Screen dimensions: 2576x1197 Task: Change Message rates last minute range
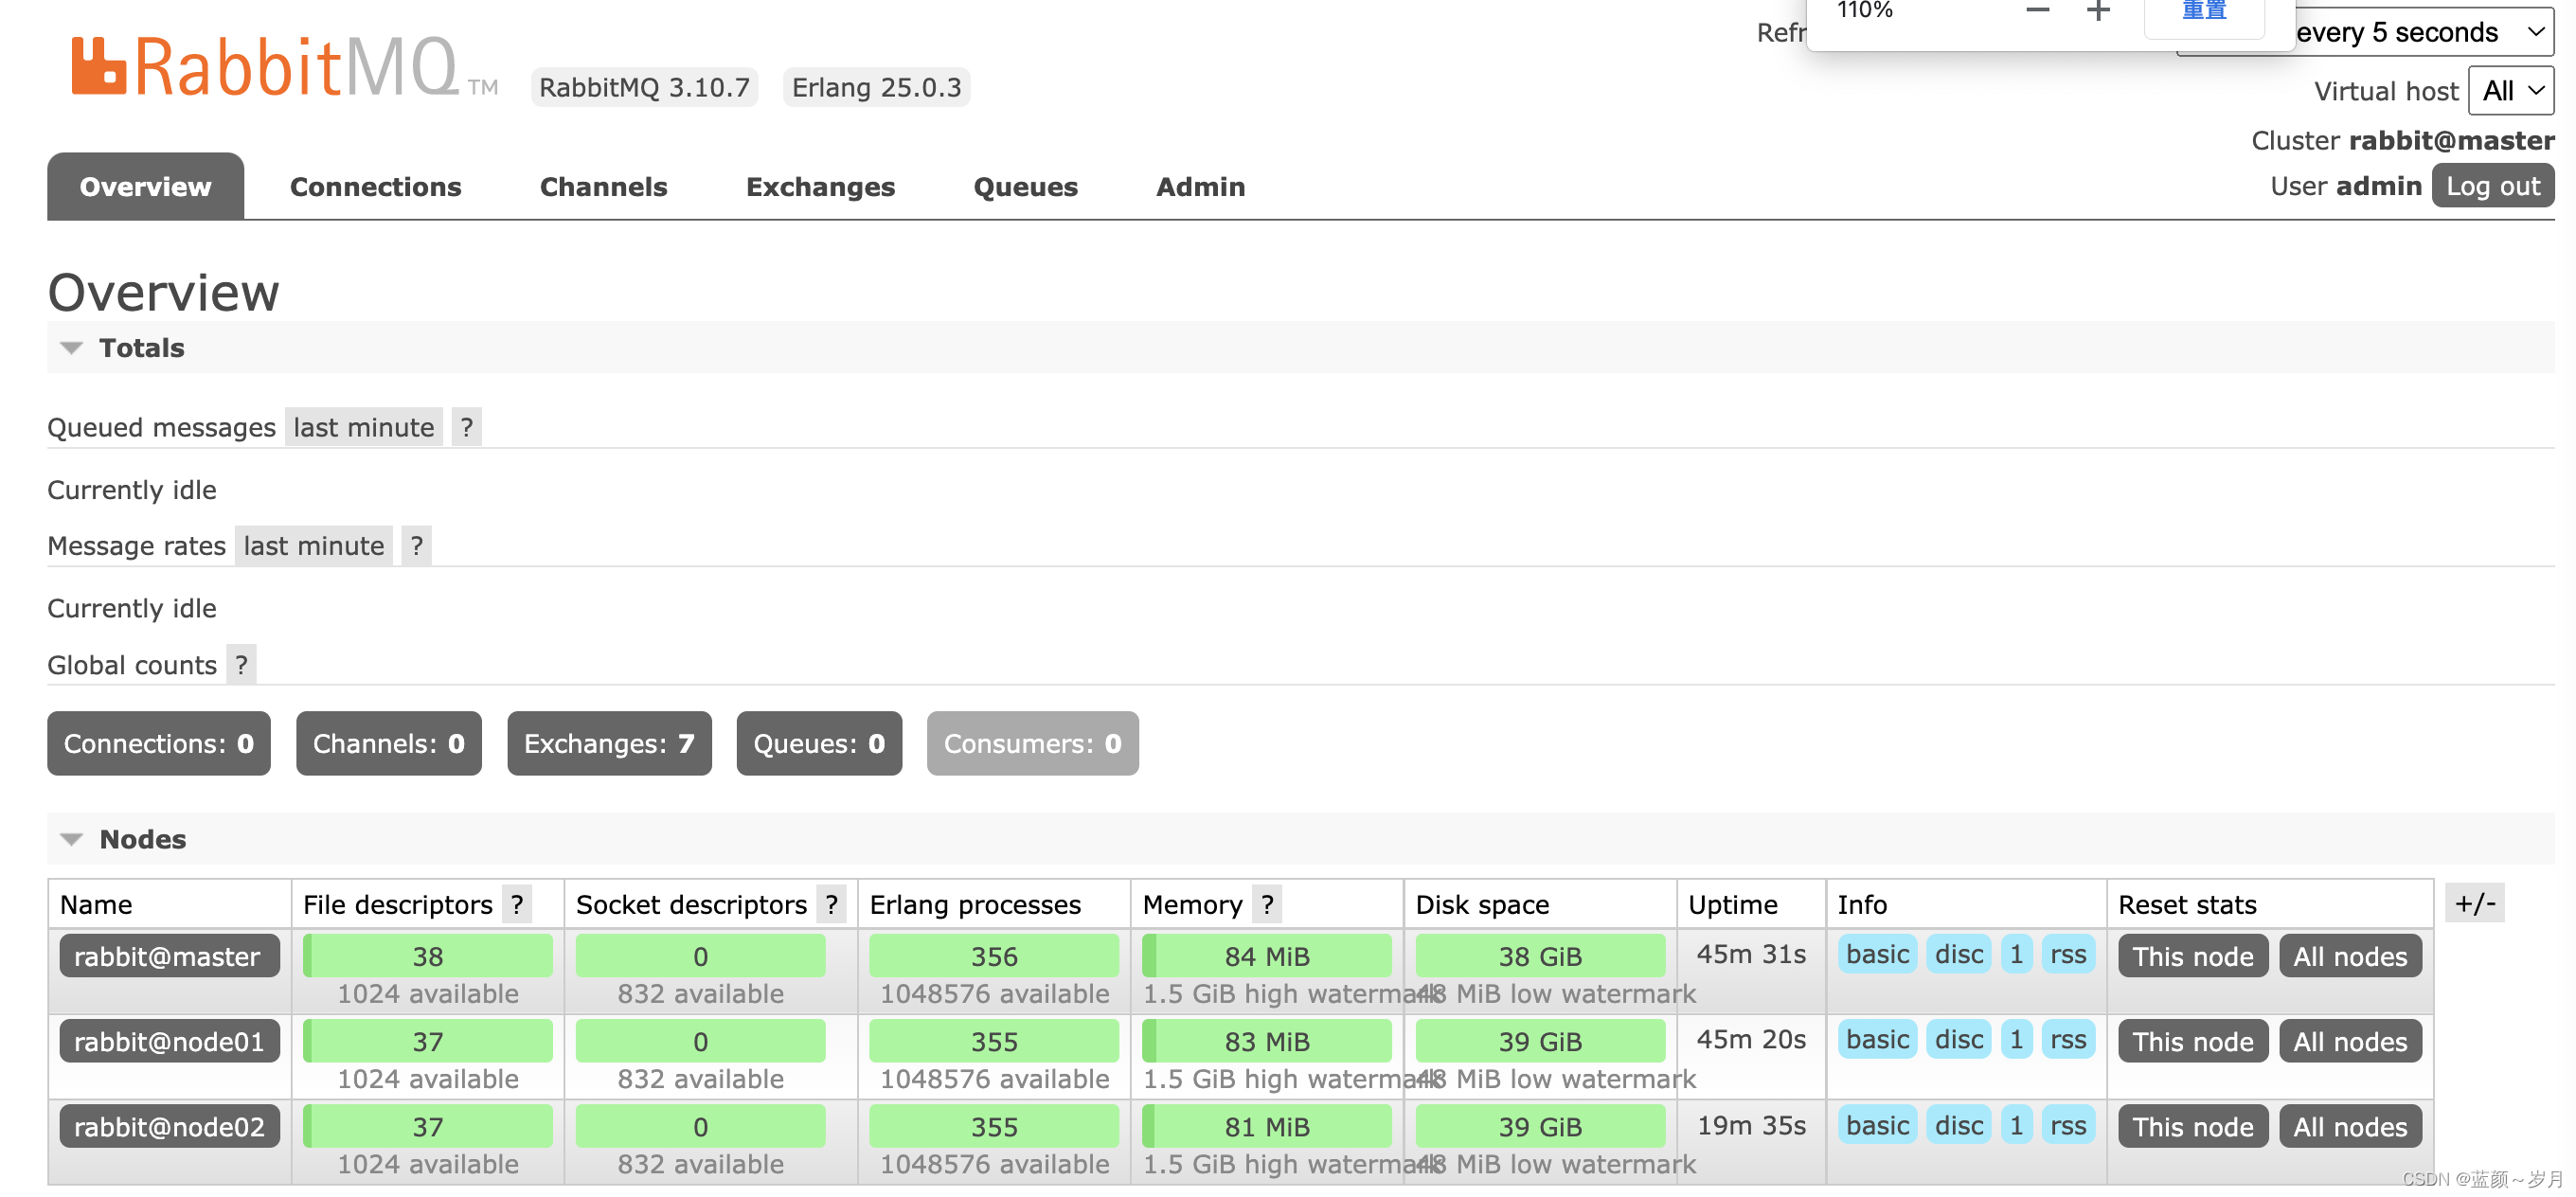click(x=314, y=545)
